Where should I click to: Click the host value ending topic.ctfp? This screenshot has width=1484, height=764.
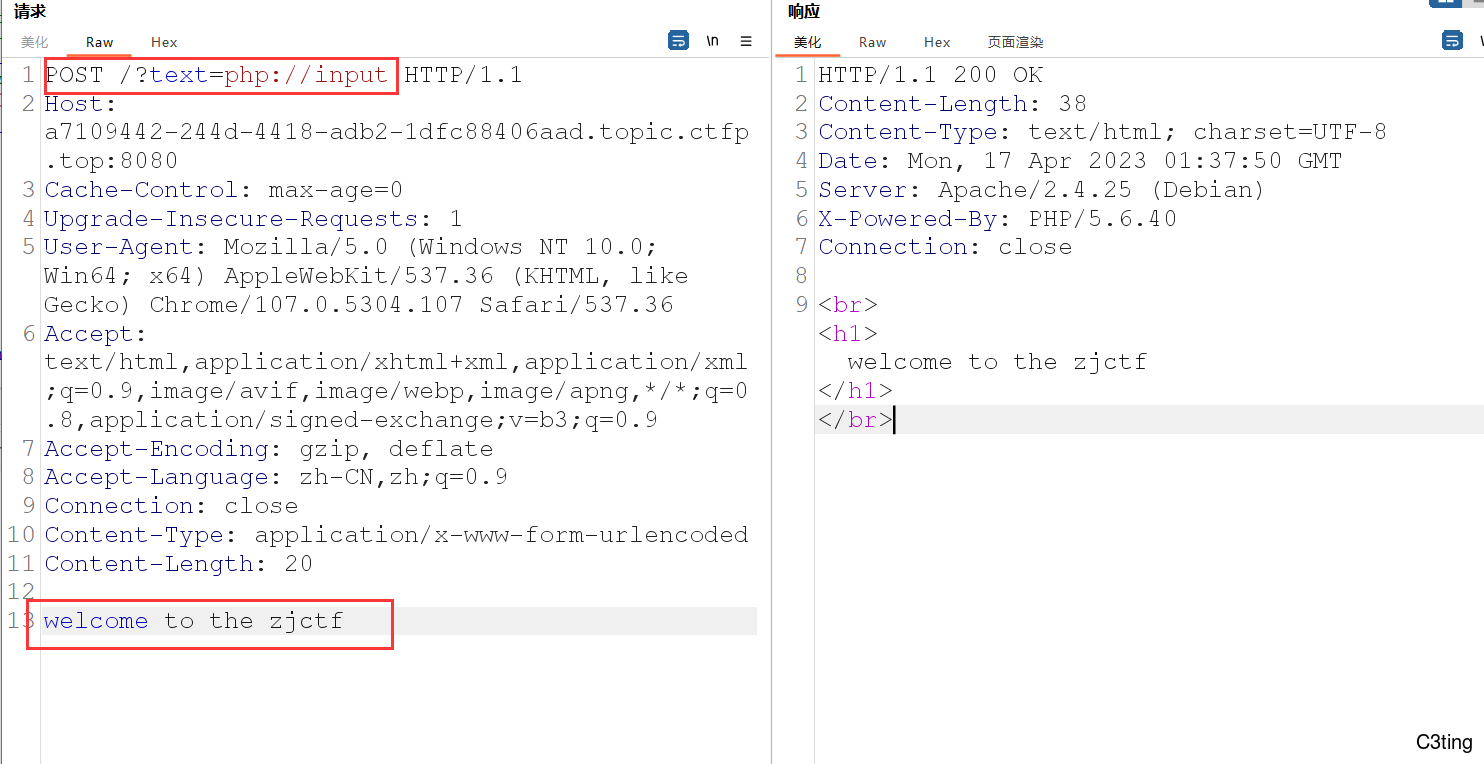pos(396,133)
